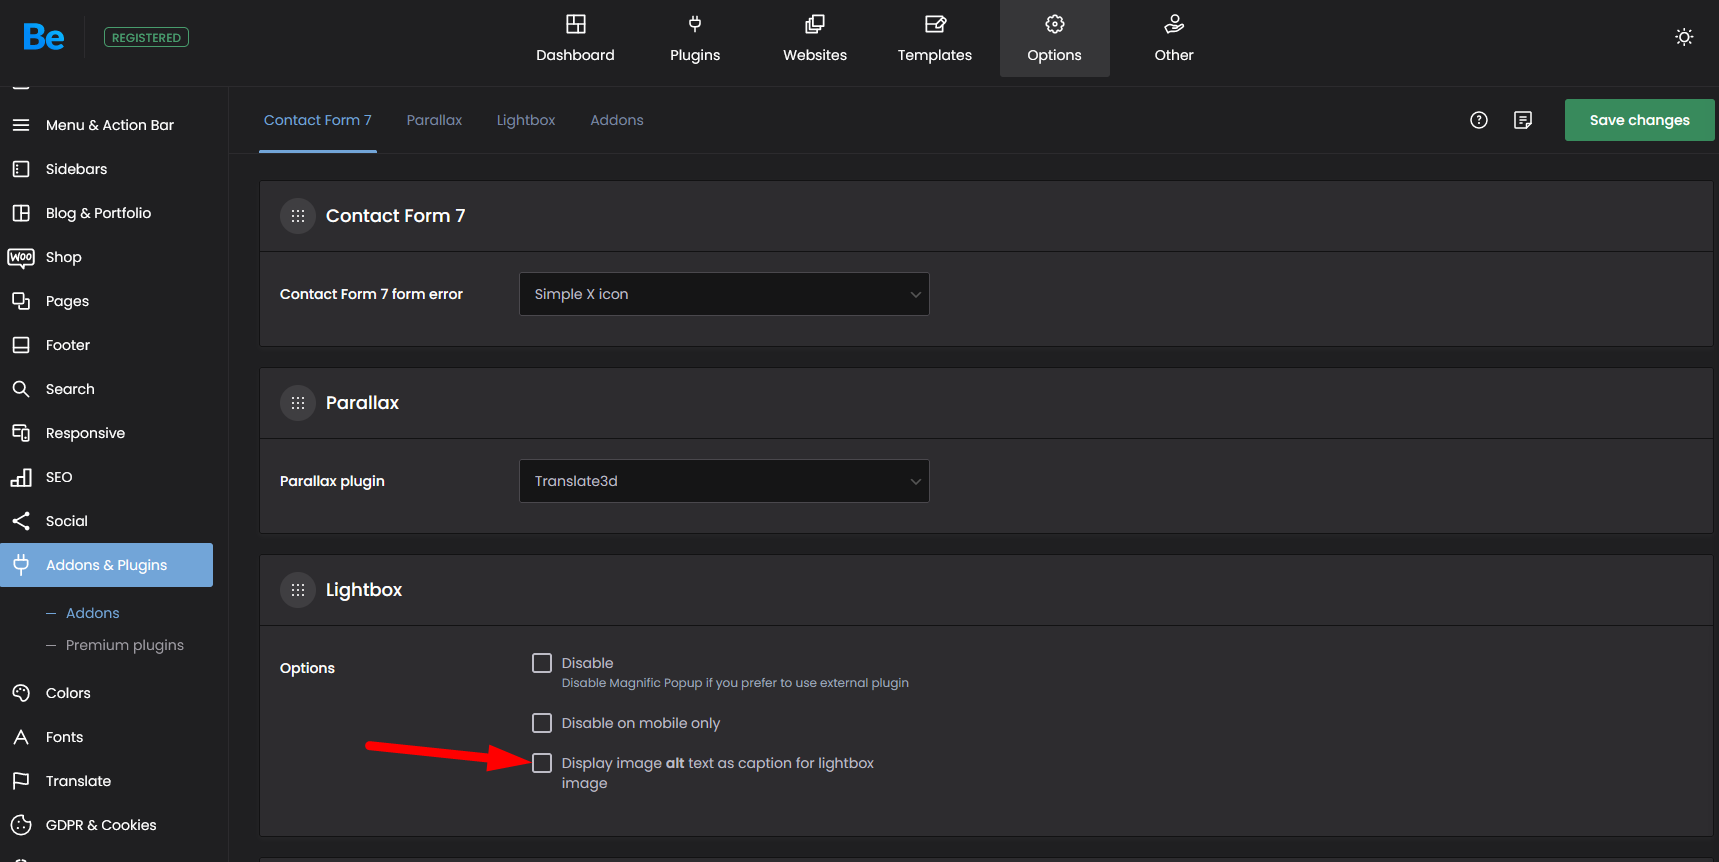Screen dimensions: 1719x862
Task: Toggle light mode sun icon
Action: point(1684,37)
